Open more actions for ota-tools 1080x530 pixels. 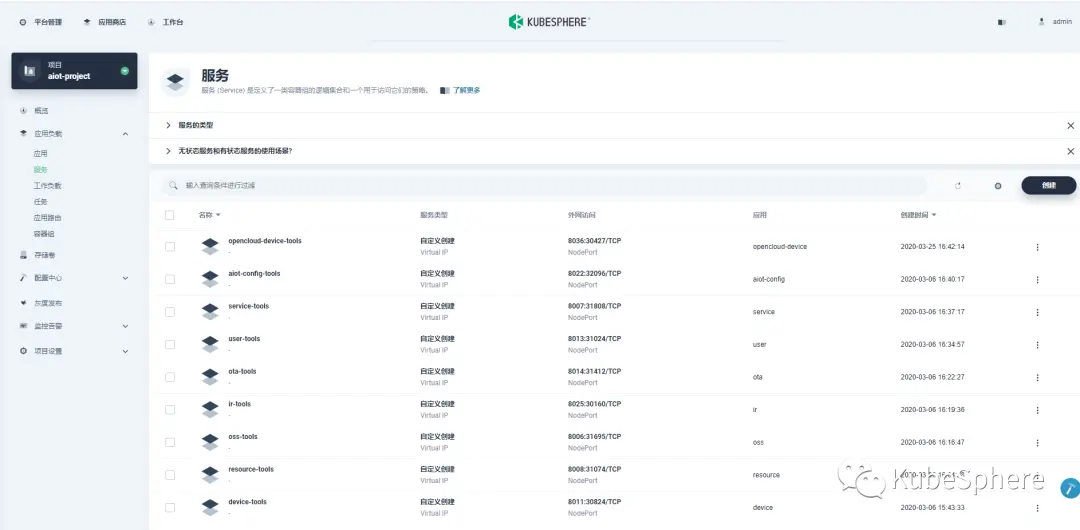click(1037, 377)
